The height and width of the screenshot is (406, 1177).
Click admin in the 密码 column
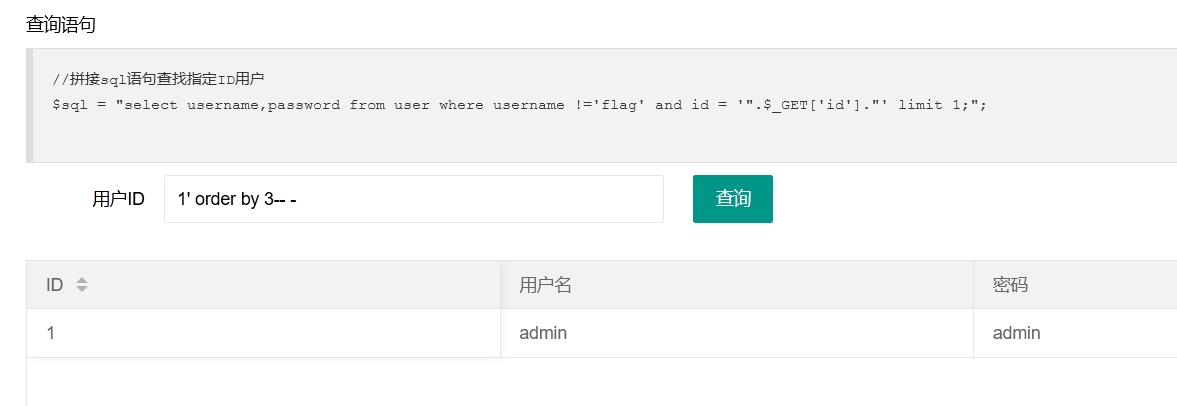point(1016,333)
